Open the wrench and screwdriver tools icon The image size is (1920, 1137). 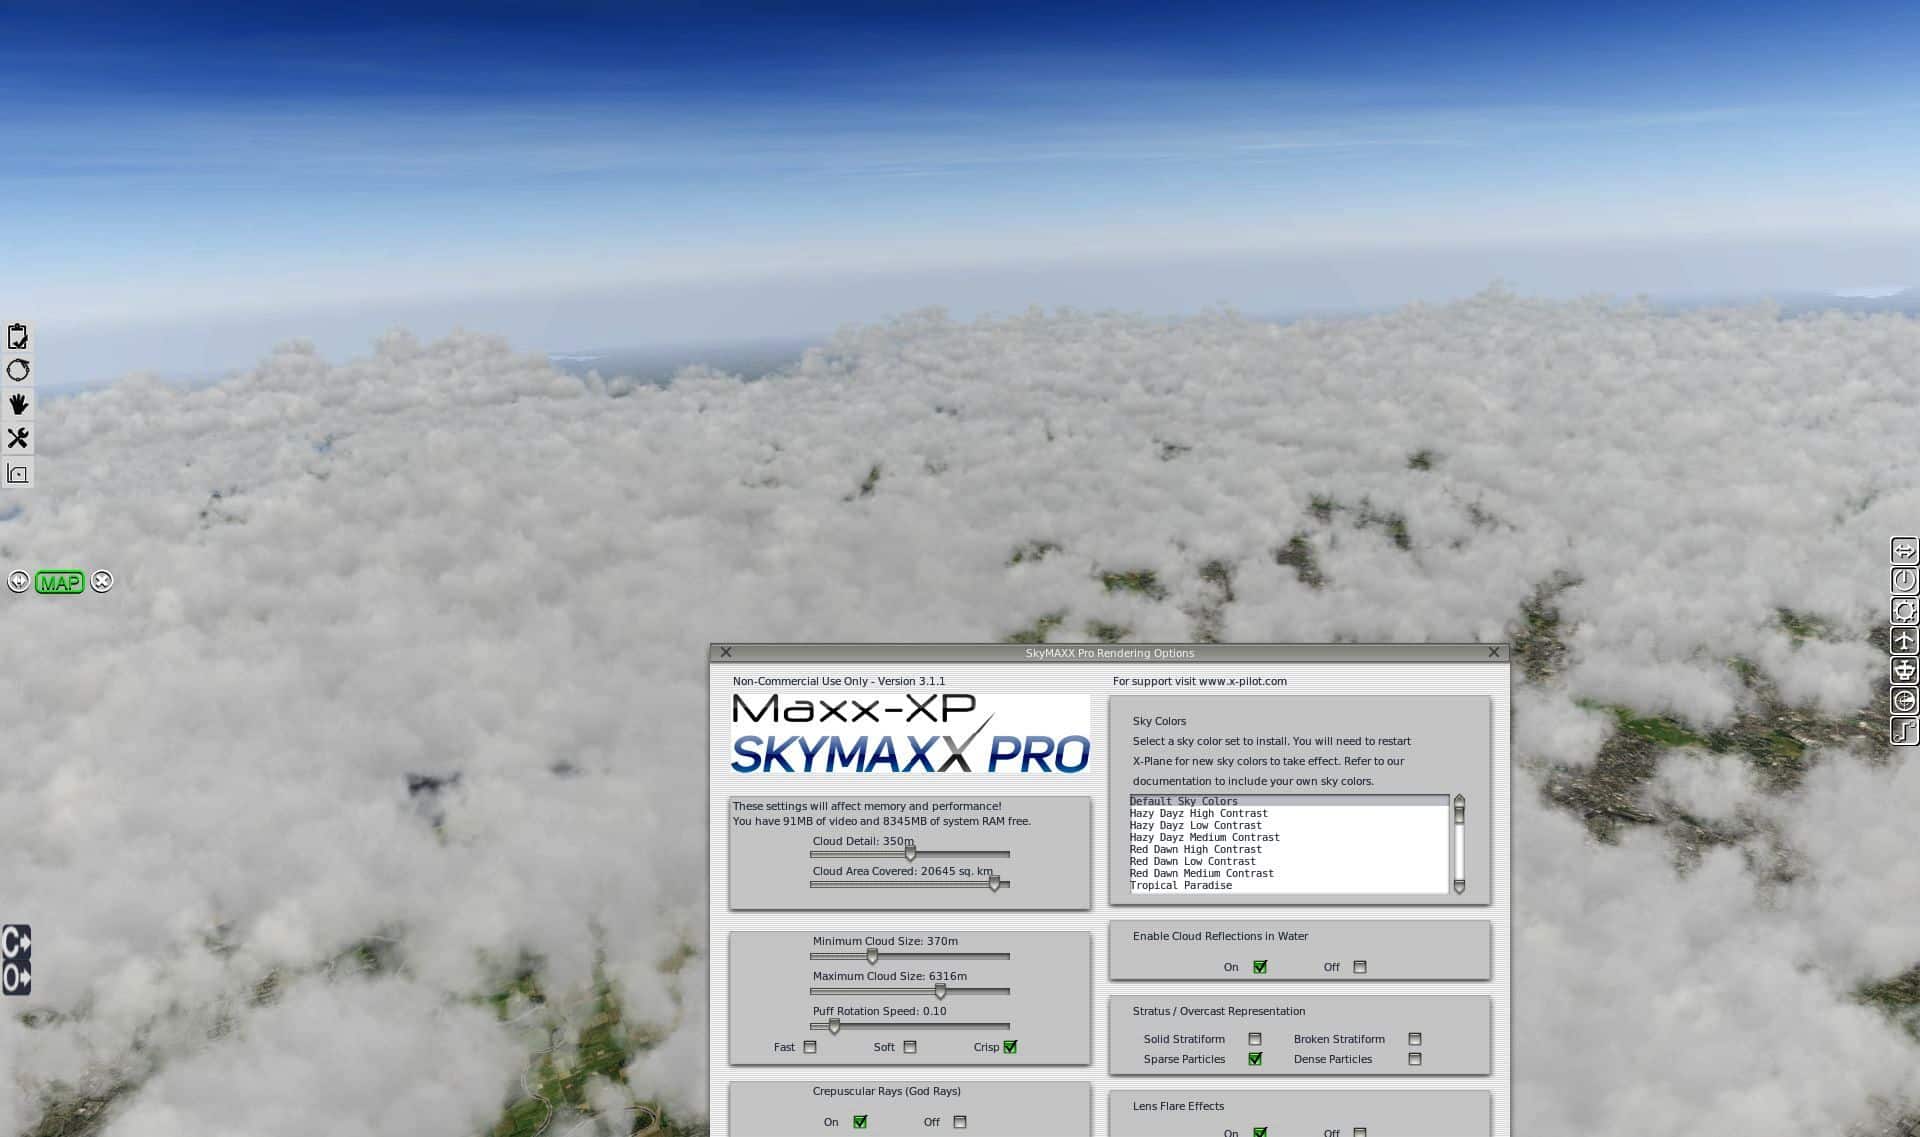18,438
